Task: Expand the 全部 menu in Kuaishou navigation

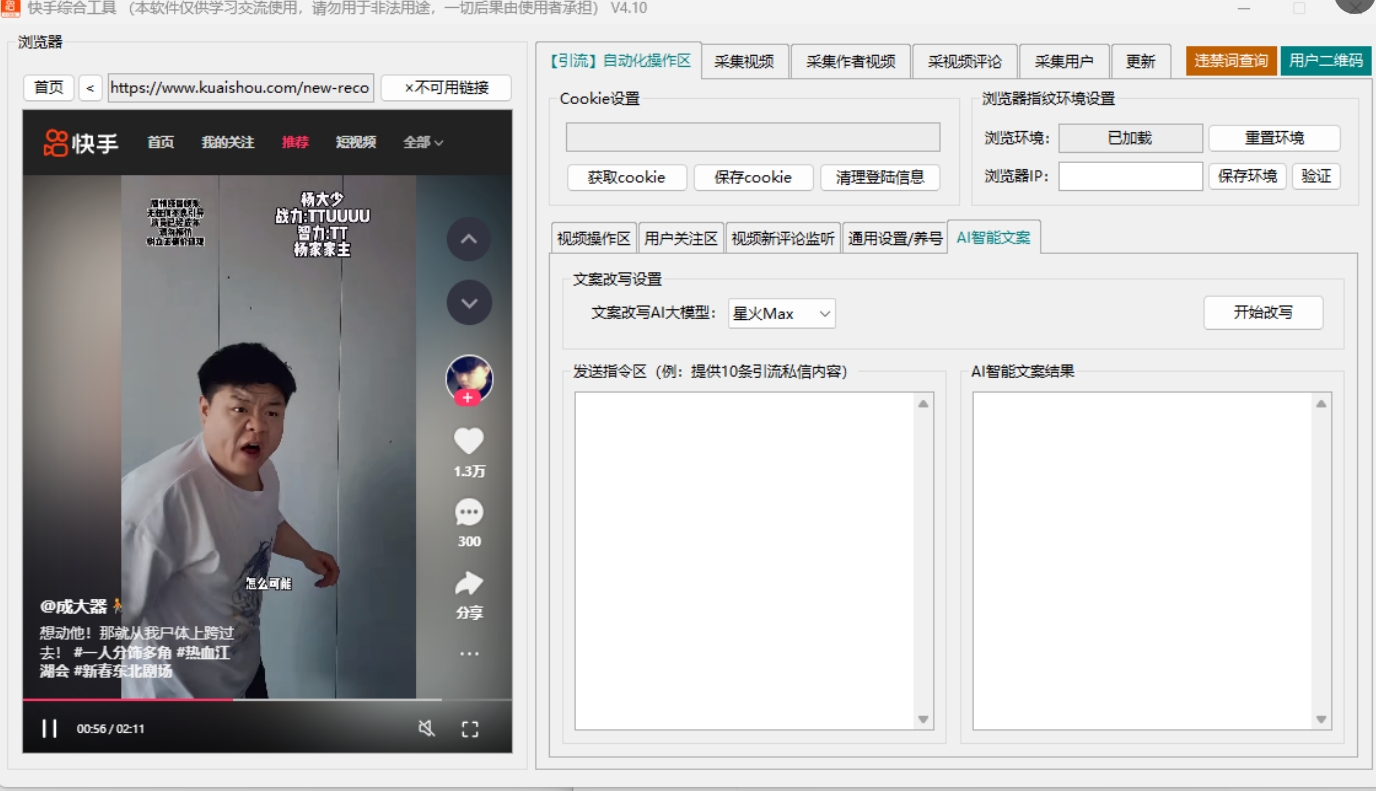Action: point(423,143)
